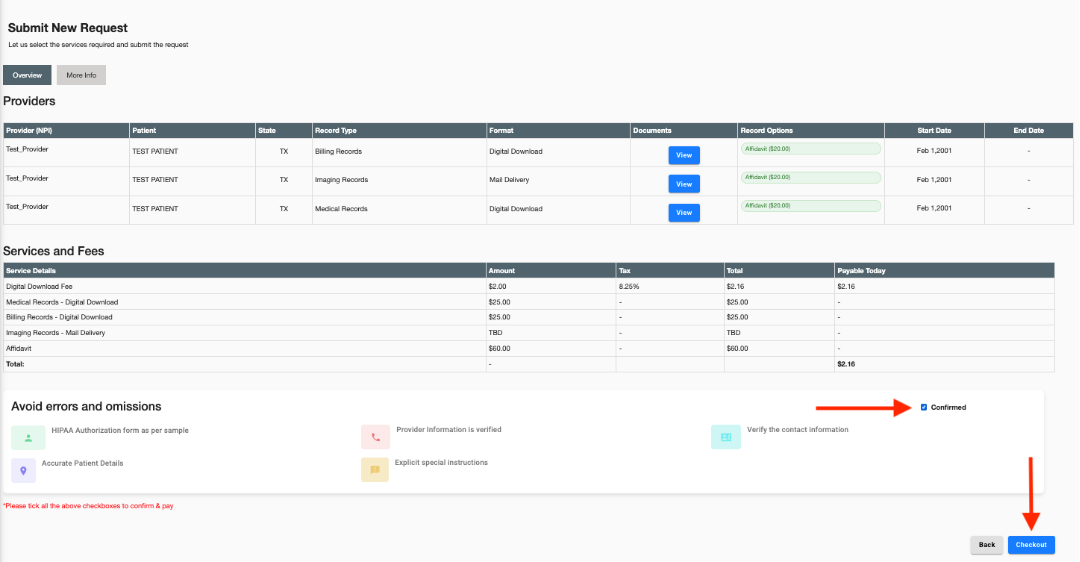Go back with the Back button

click(x=987, y=545)
